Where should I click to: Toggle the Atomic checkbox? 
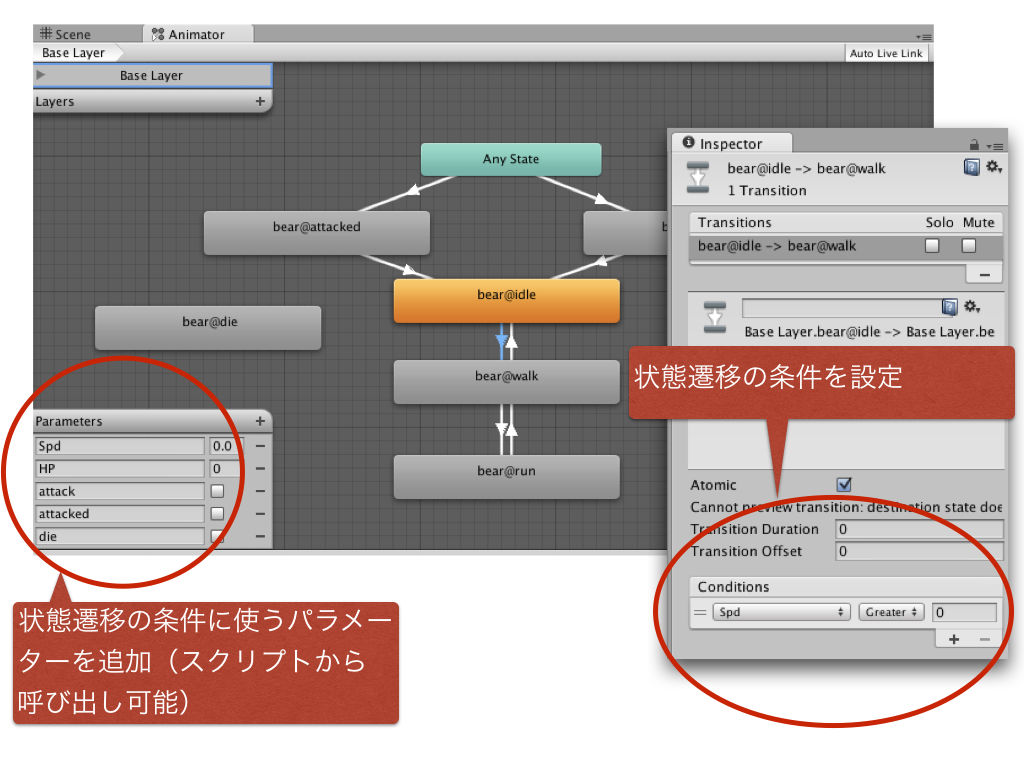tap(844, 485)
